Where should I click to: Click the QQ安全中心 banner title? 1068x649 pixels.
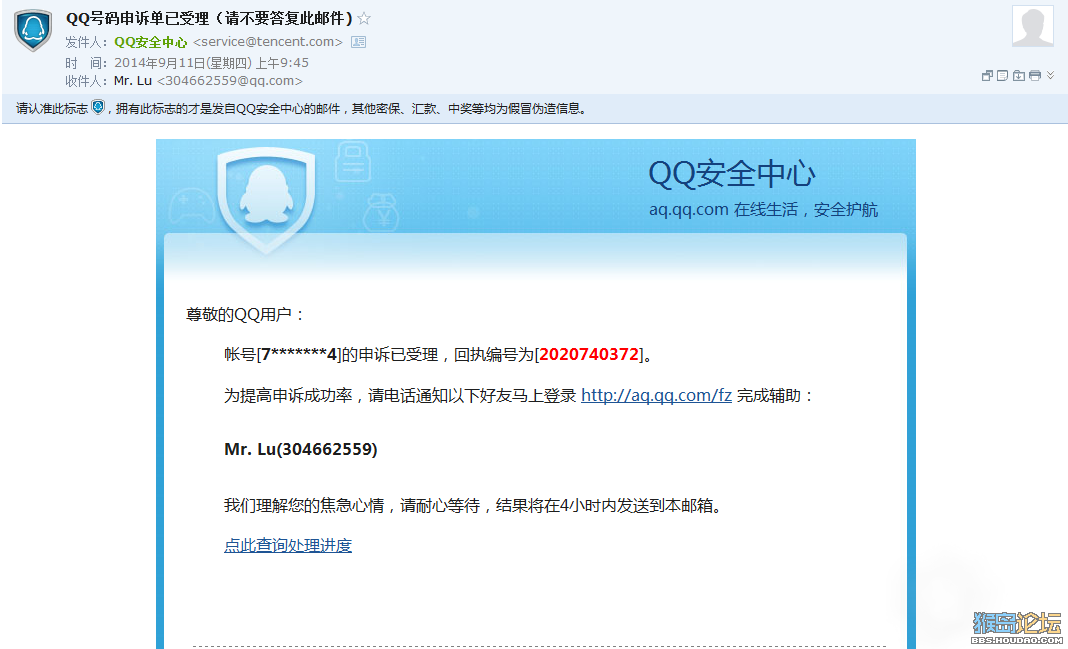(x=732, y=174)
